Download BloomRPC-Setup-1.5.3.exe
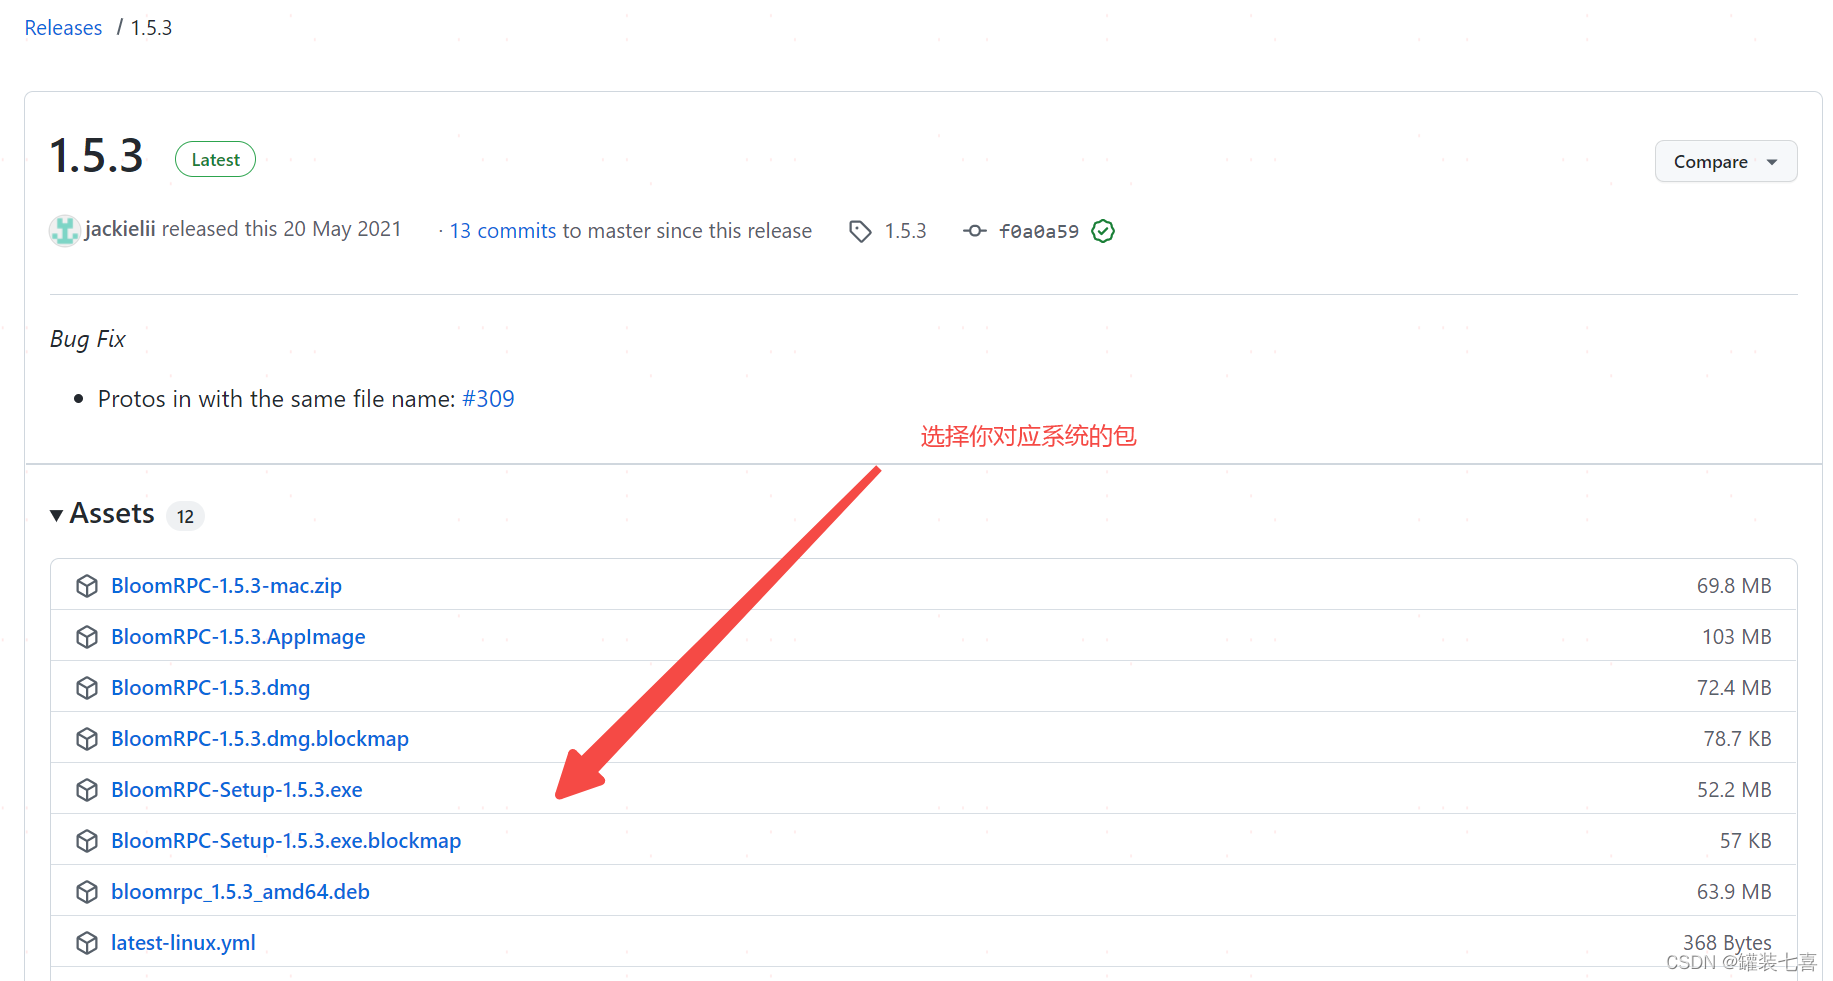The image size is (1833, 981). (x=236, y=790)
